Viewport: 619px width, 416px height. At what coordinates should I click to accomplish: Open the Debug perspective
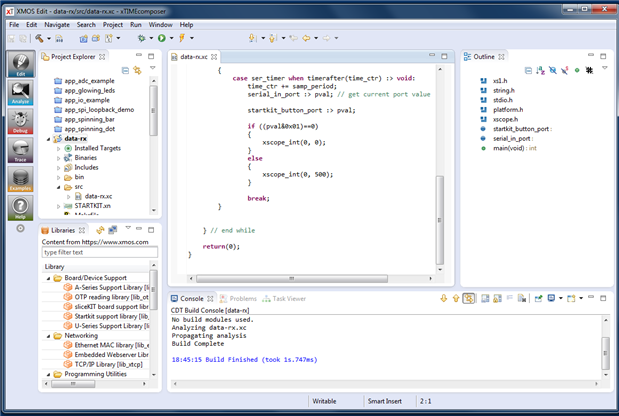point(20,122)
